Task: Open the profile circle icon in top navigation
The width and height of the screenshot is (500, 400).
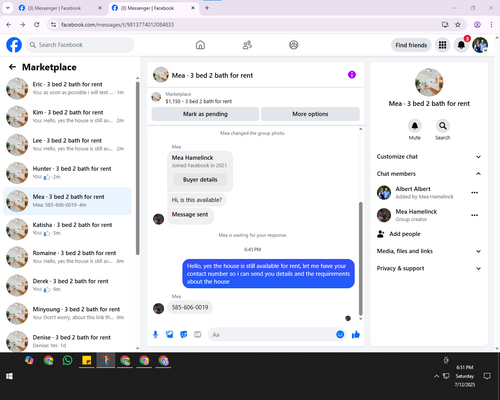Action: [294, 45]
